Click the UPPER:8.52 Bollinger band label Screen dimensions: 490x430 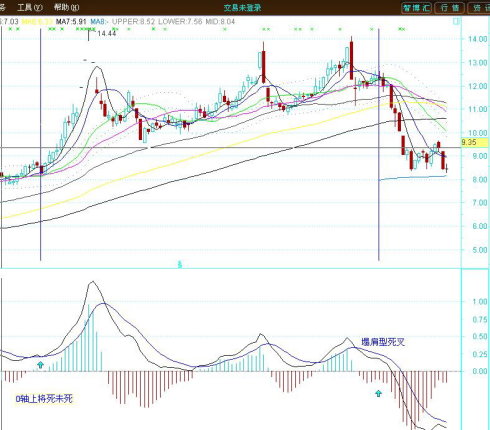click(133, 22)
